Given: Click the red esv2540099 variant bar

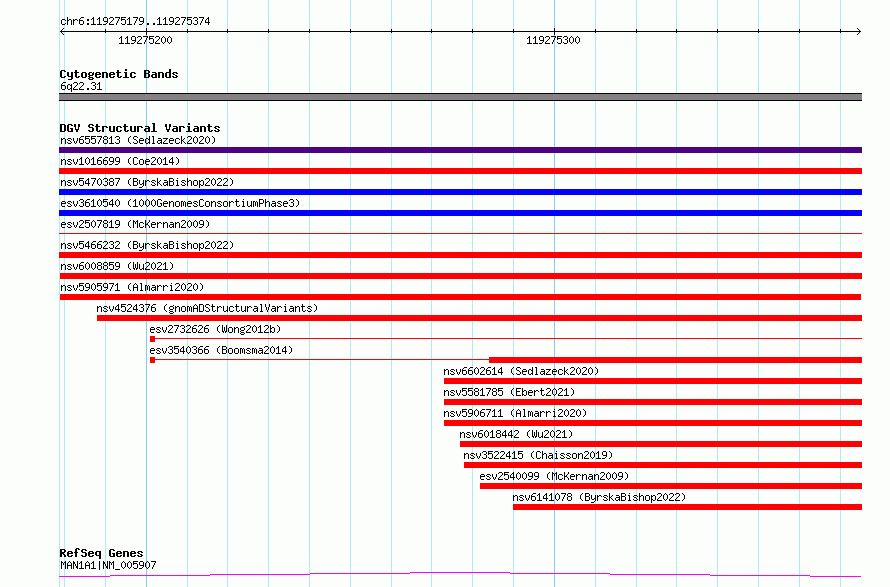Looking at the screenshot, I should pos(671,486).
